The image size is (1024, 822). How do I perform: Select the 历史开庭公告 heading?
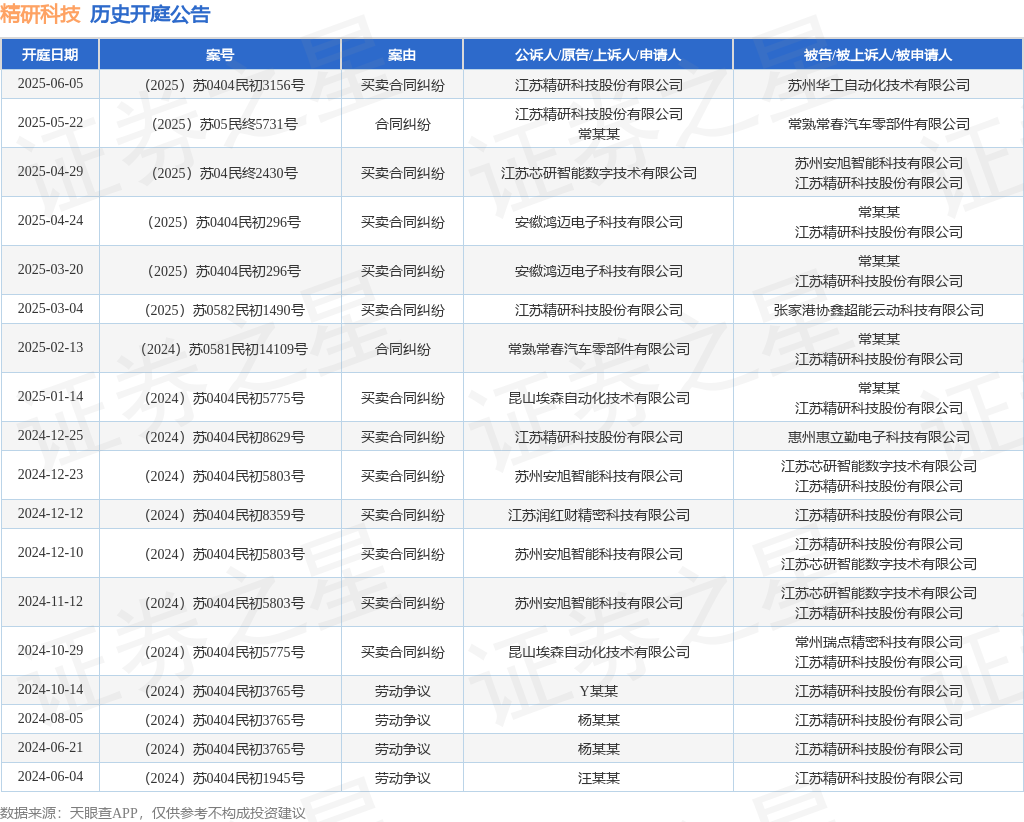[x=150, y=14]
